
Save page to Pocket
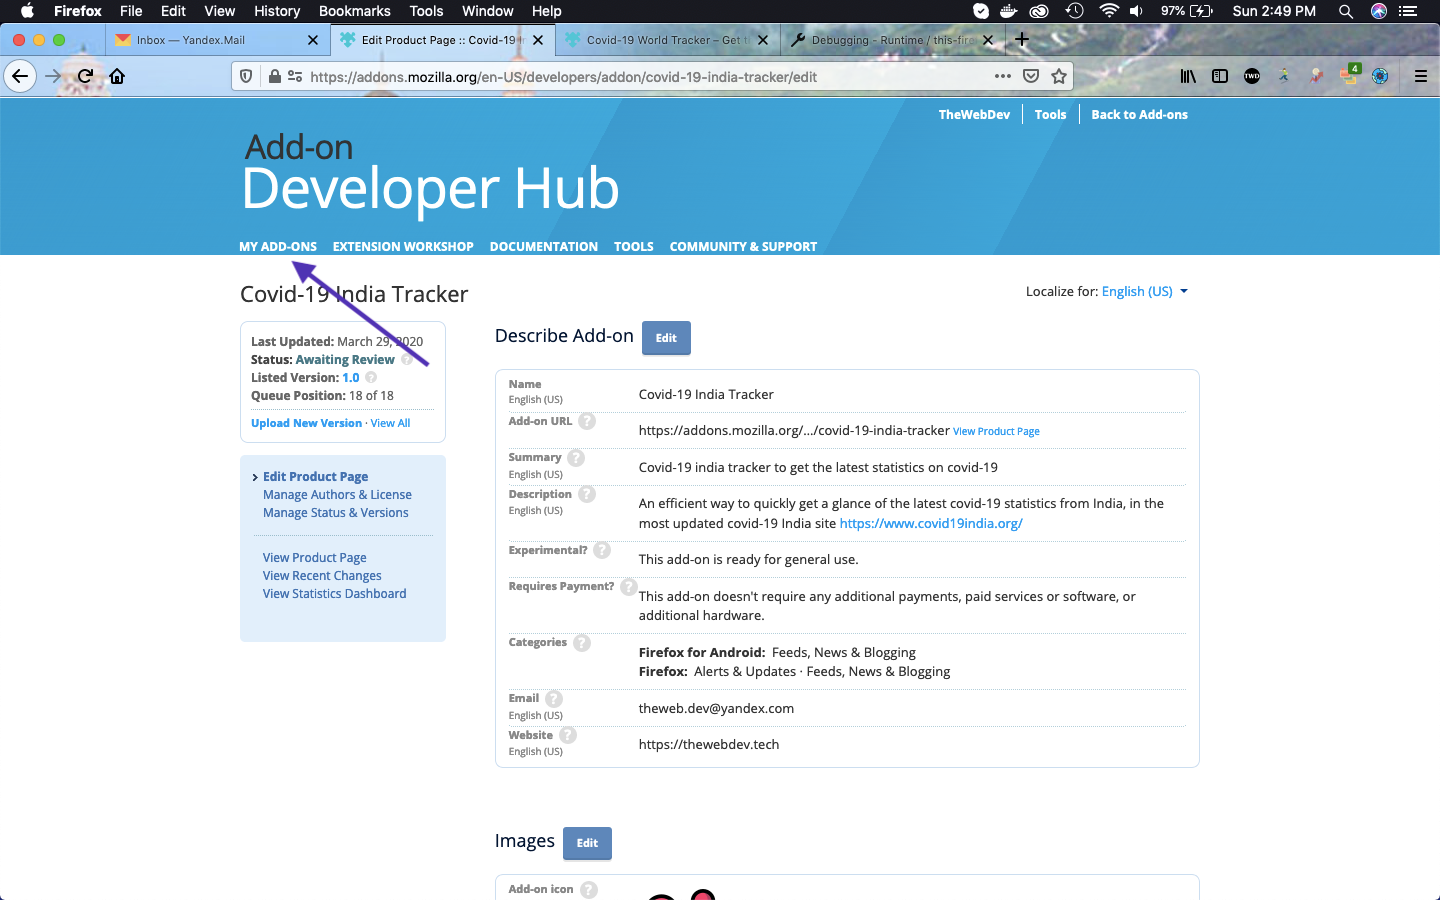tap(1031, 76)
